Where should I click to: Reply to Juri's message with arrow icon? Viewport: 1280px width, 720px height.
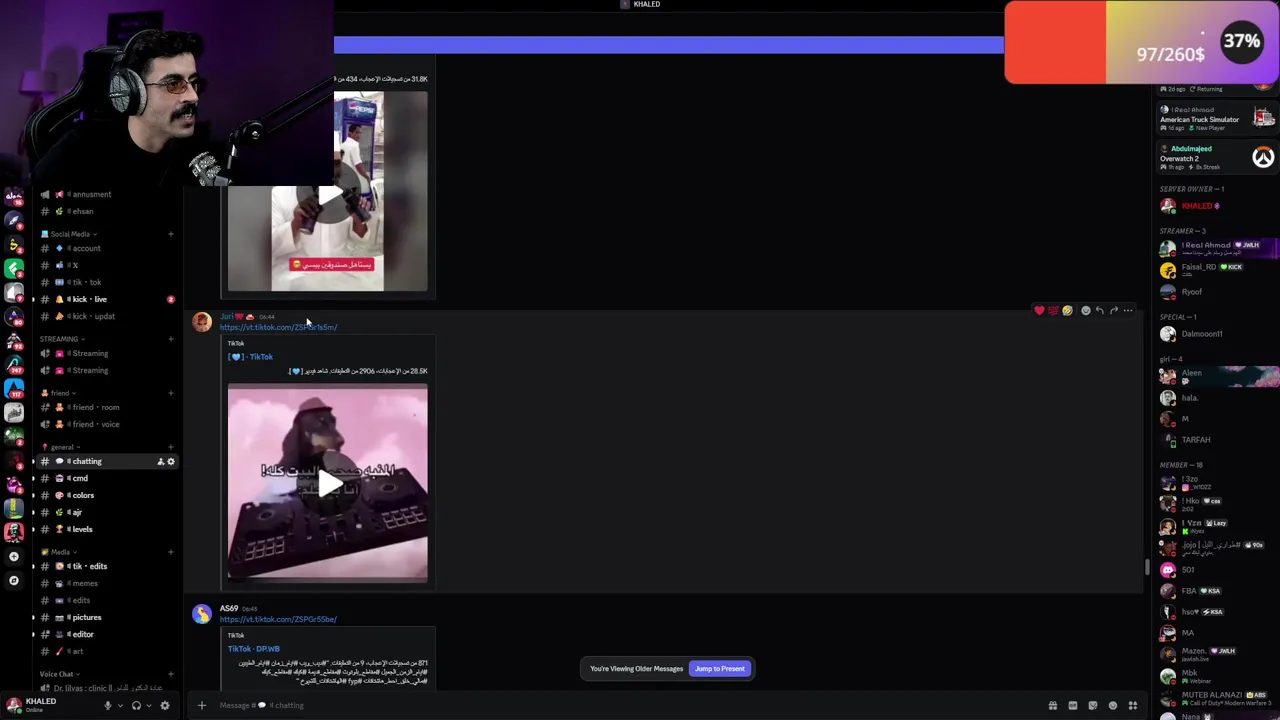pyautogui.click(x=1099, y=311)
